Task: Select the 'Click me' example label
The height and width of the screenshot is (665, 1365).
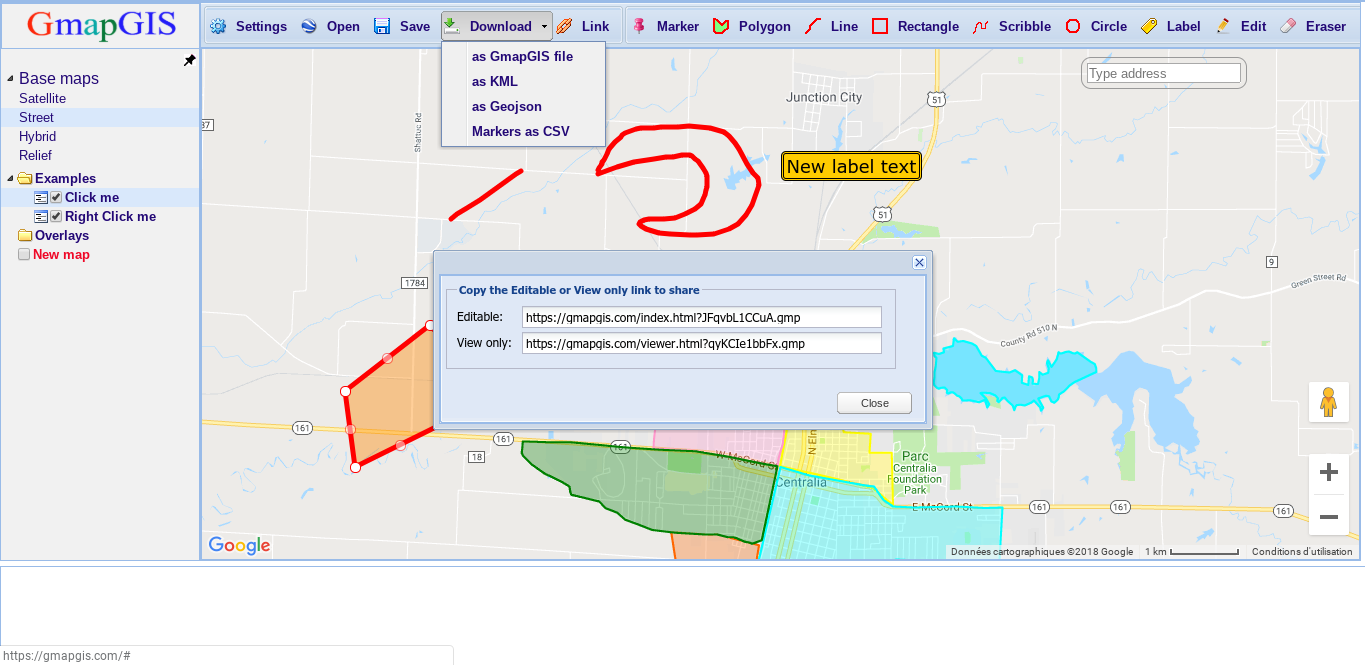Action: 92,198
